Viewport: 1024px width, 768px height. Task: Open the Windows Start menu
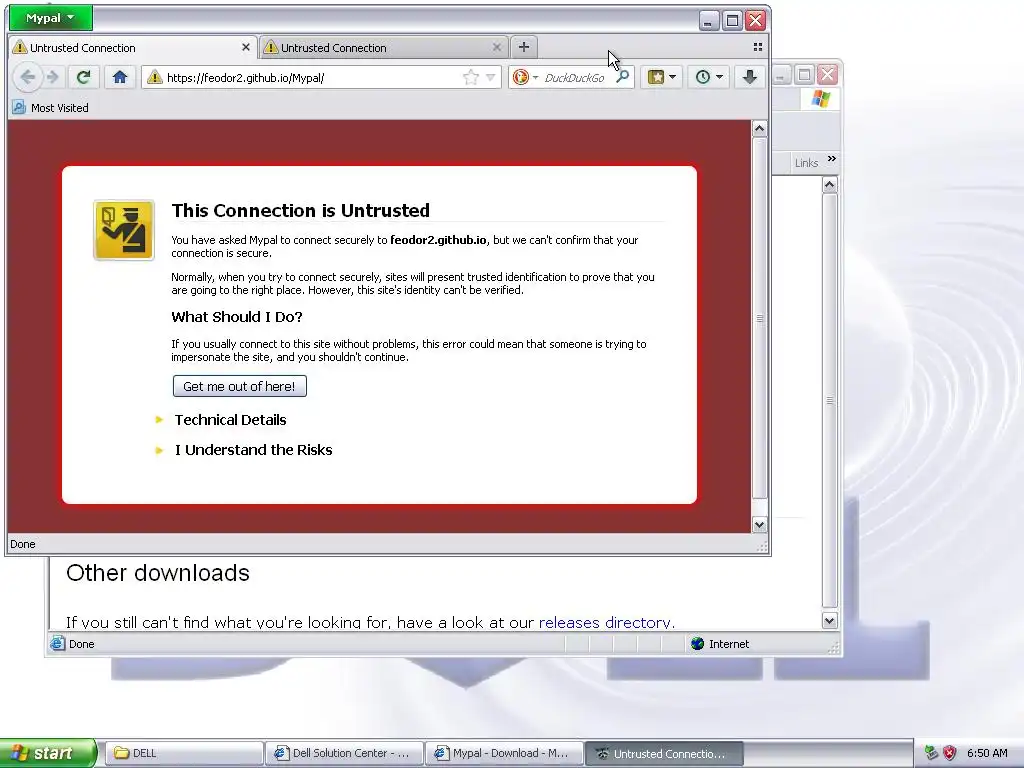point(47,753)
